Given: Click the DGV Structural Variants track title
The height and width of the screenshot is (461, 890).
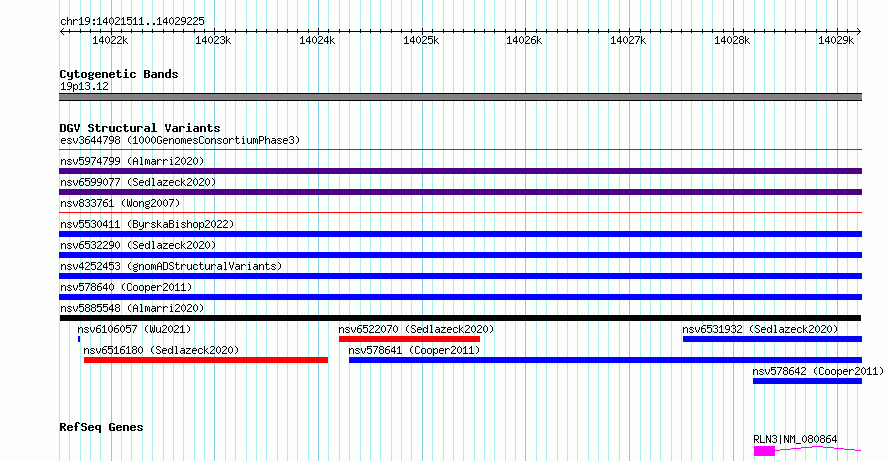Looking at the screenshot, I should 140,128.
